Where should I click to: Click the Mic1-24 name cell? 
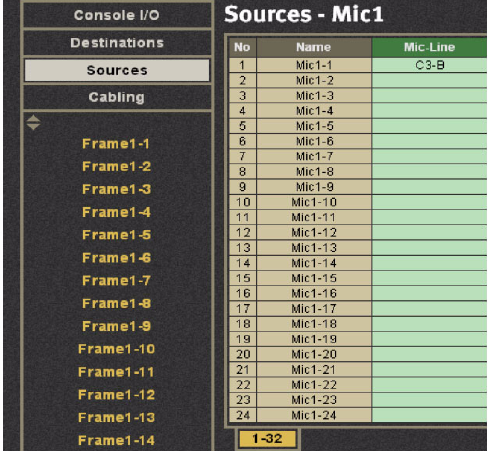(x=314, y=415)
